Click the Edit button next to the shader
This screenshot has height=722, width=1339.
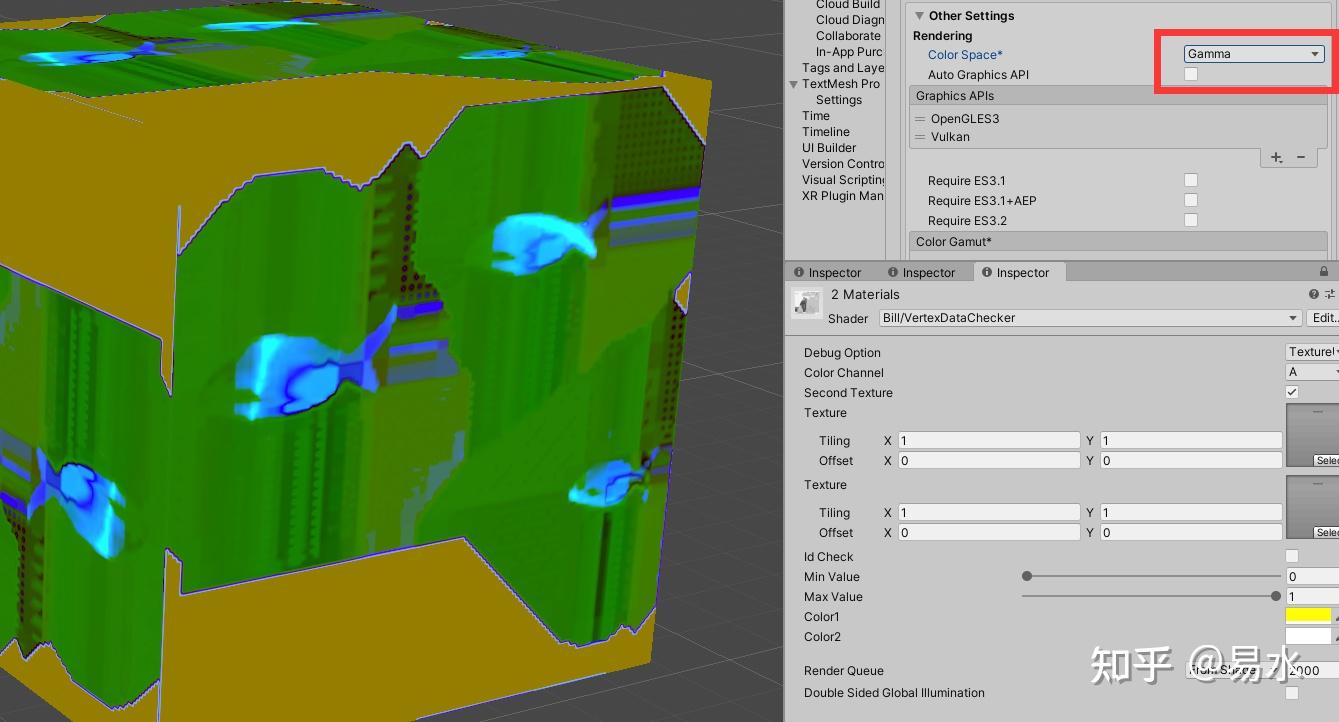tap(1324, 318)
